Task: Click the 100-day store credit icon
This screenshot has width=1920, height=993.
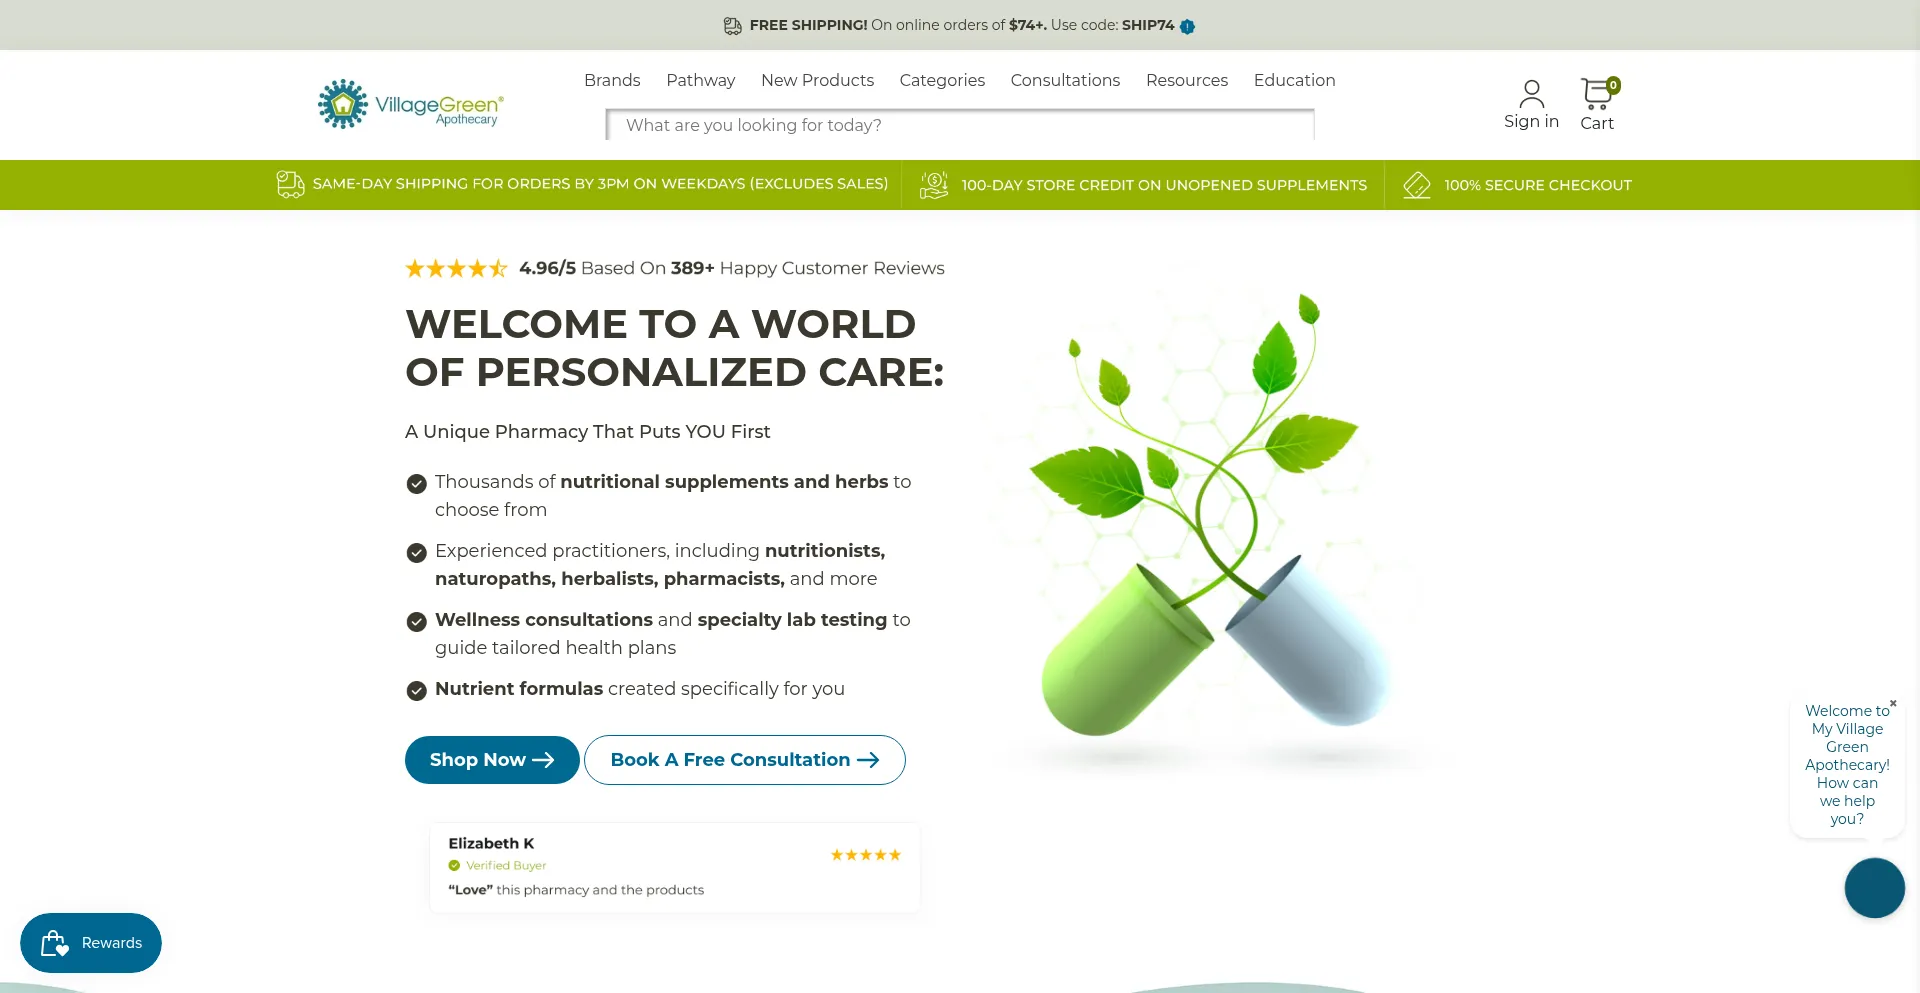Action: (x=933, y=185)
